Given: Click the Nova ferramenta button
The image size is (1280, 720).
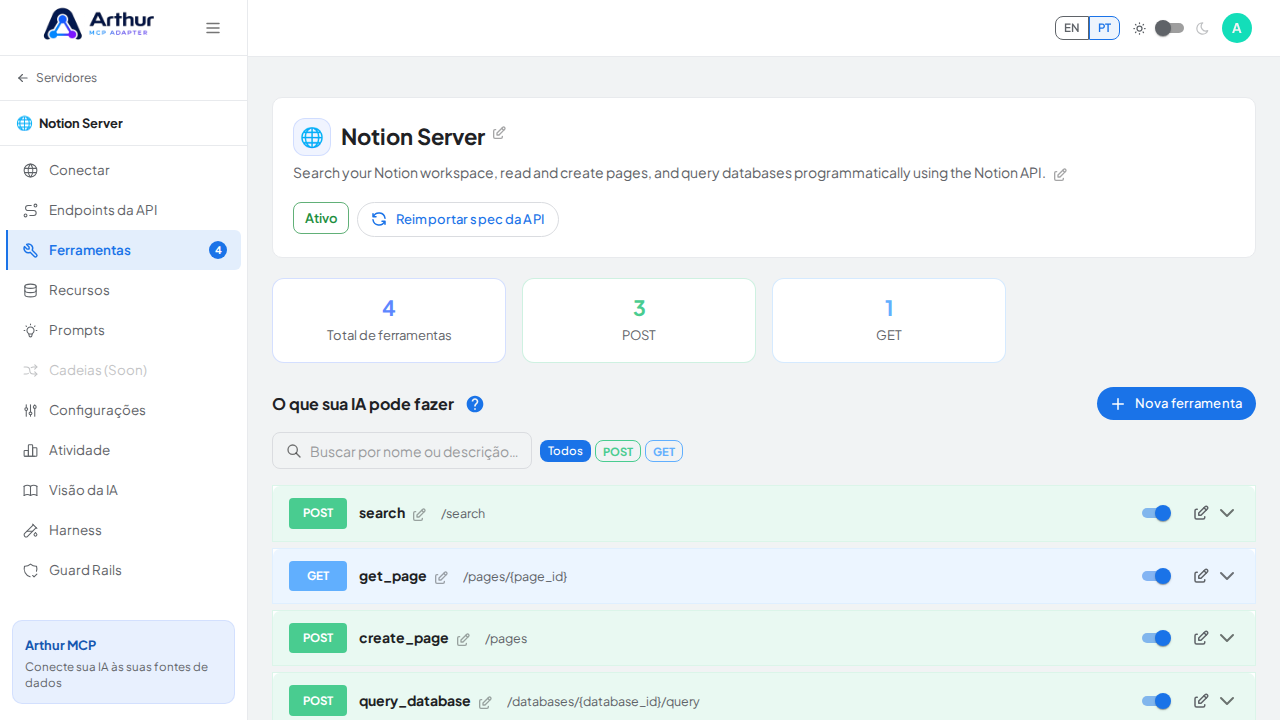Looking at the screenshot, I should (1176, 403).
